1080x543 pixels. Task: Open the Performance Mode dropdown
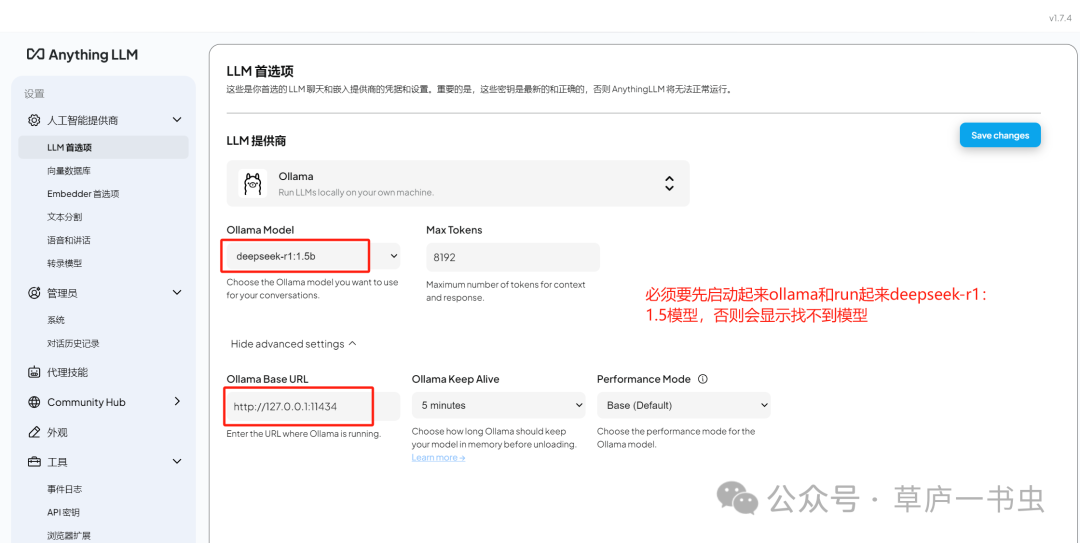[683, 405]
